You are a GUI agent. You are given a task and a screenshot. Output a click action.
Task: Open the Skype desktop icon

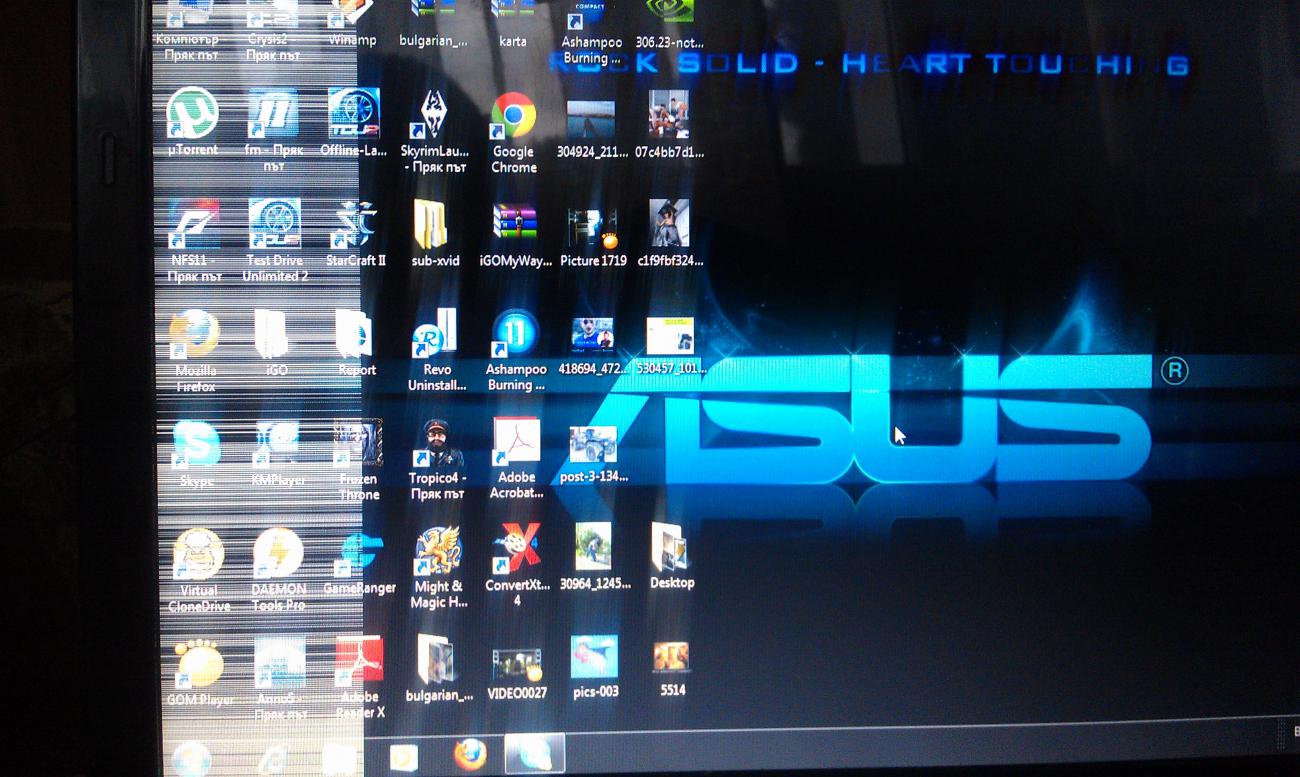point(196,446)
